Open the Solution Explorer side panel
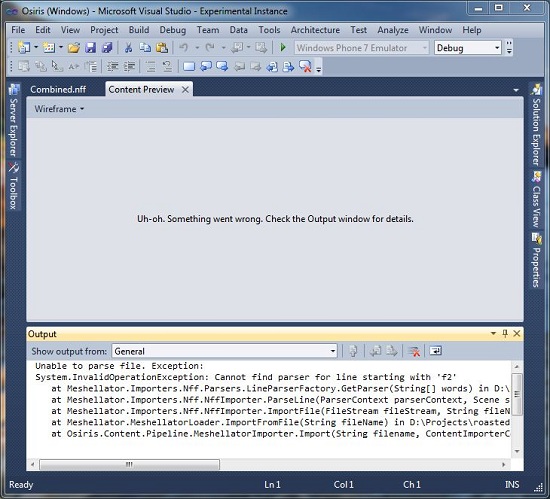 point(536,125)
